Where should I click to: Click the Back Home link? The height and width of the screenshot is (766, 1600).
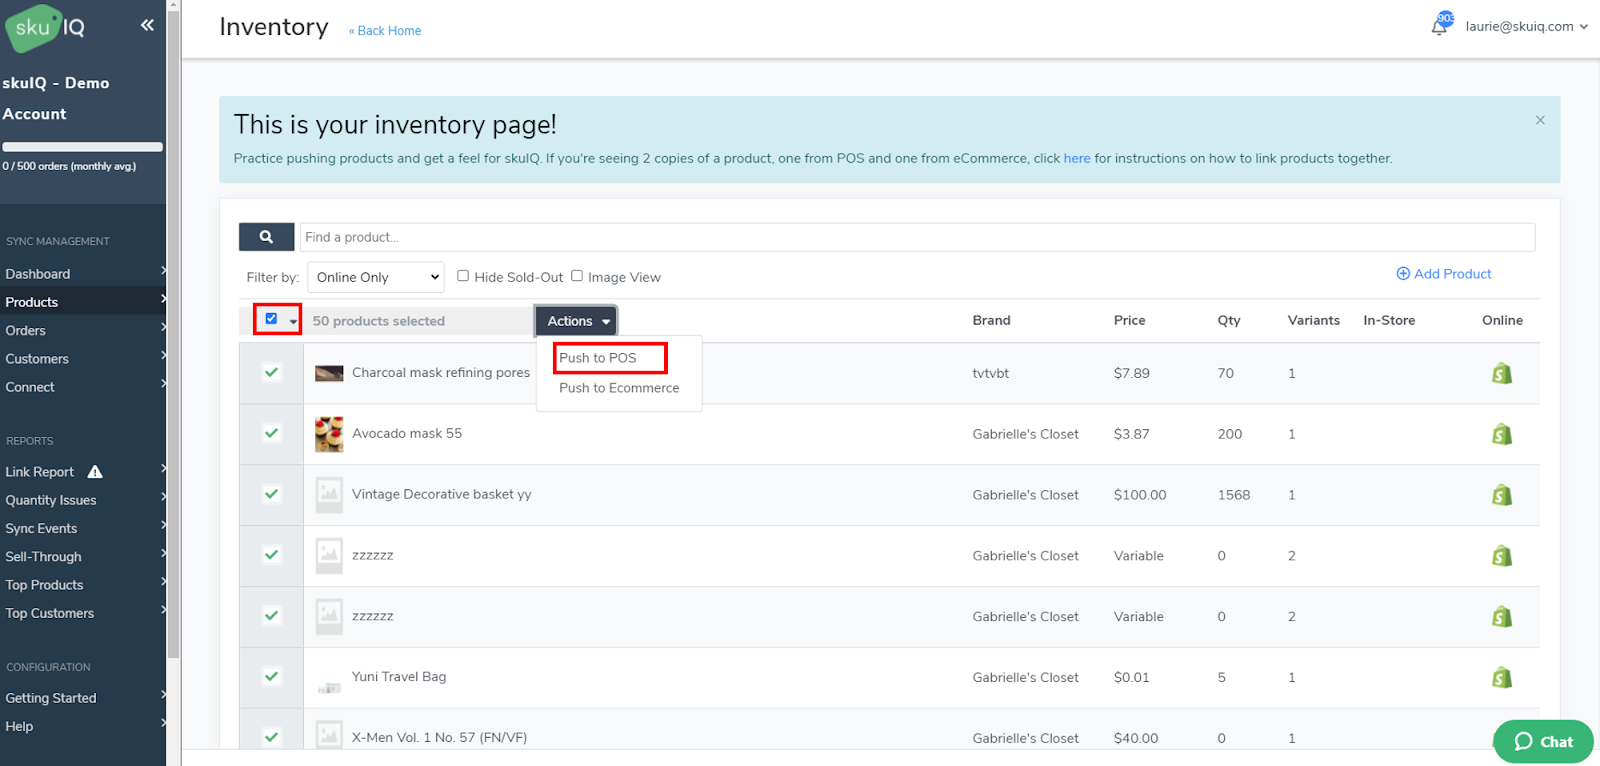coord(386,31)
